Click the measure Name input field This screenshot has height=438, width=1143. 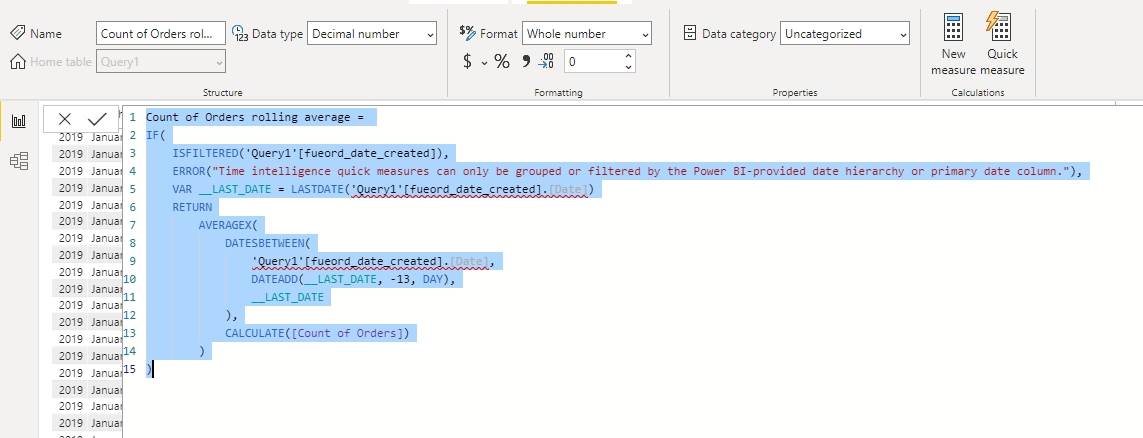pos(160,34)
